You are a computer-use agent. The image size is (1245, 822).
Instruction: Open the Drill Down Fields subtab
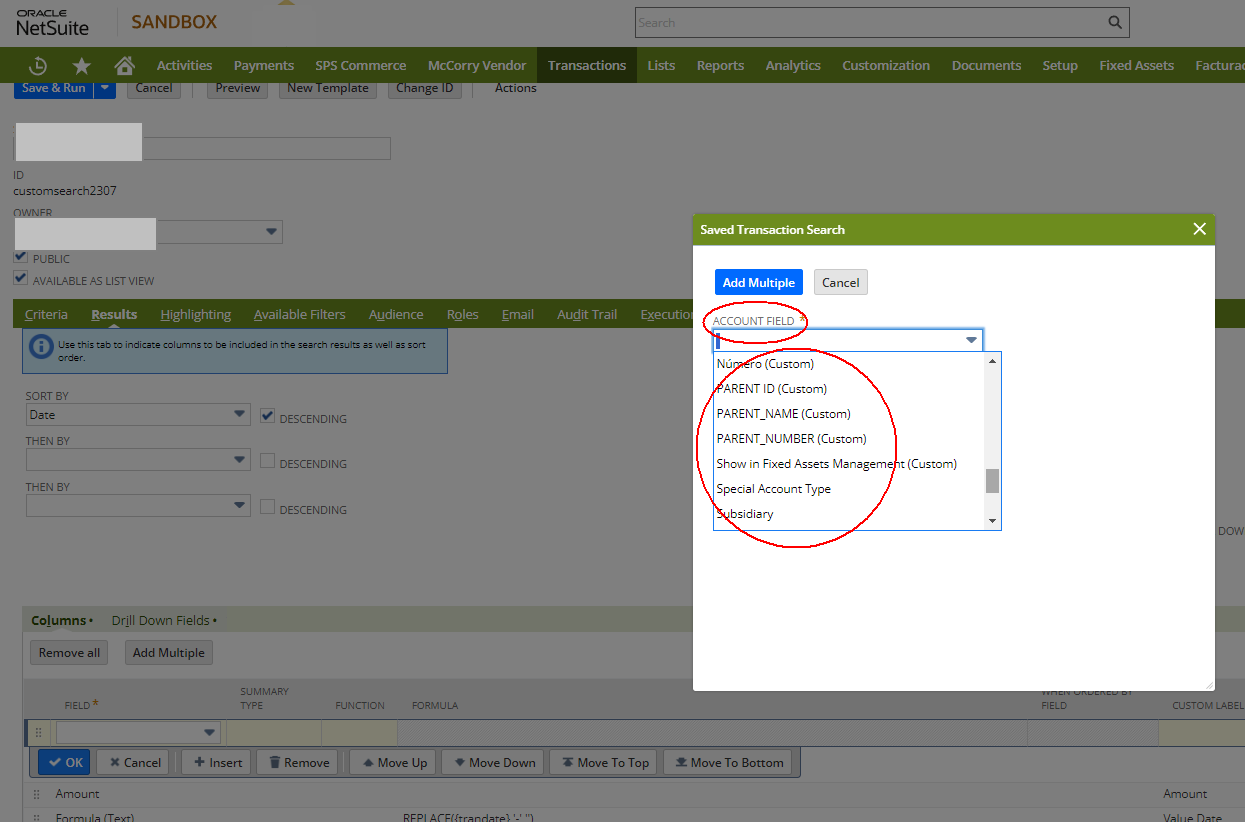(x=163, y=620)
